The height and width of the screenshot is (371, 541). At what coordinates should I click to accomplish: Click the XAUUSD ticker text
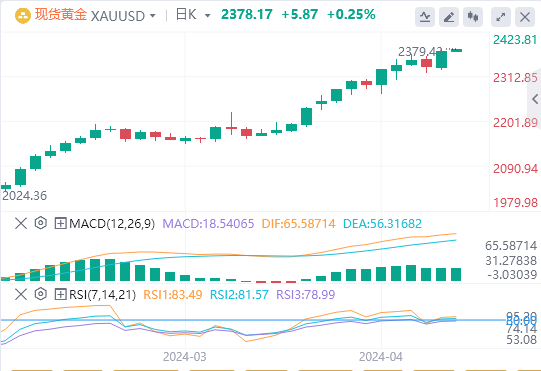(x=118, y=16)
